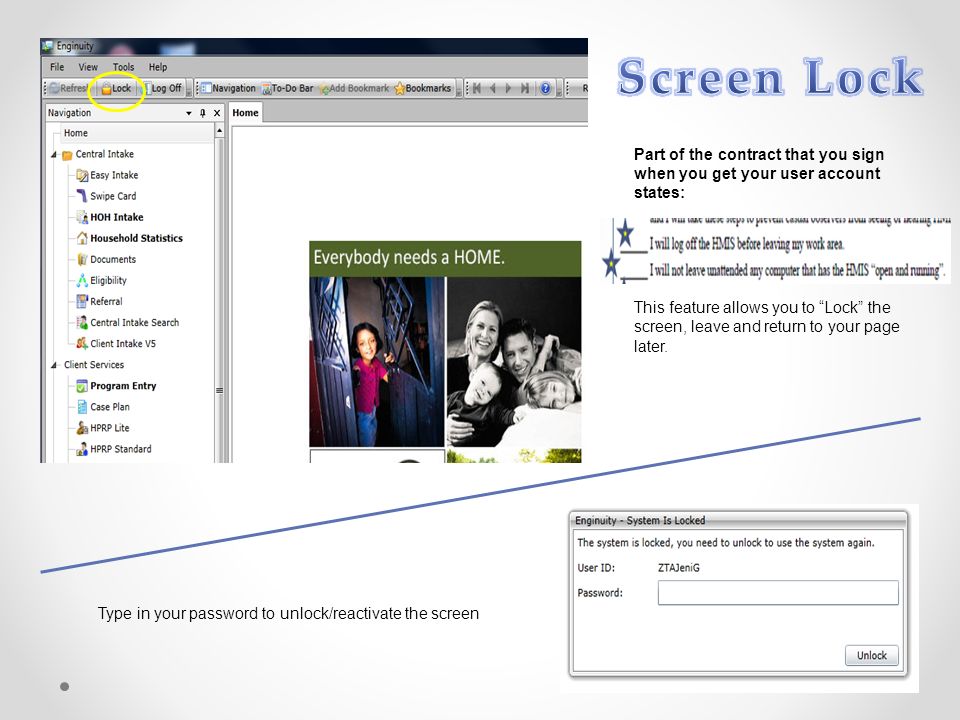Image resolution: width=960 pixels, height=720 pixels.
Task: Go to first record arrow icon
Action: click(476, 88)
